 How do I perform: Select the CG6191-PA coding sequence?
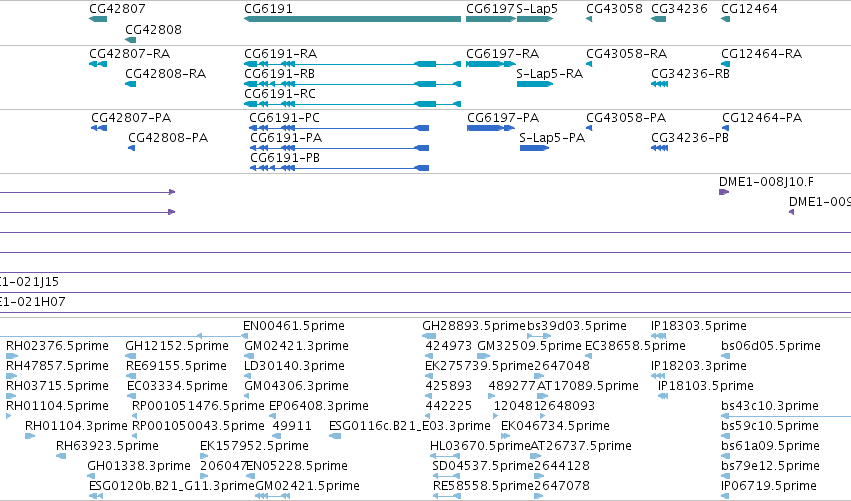coord(339,148)
